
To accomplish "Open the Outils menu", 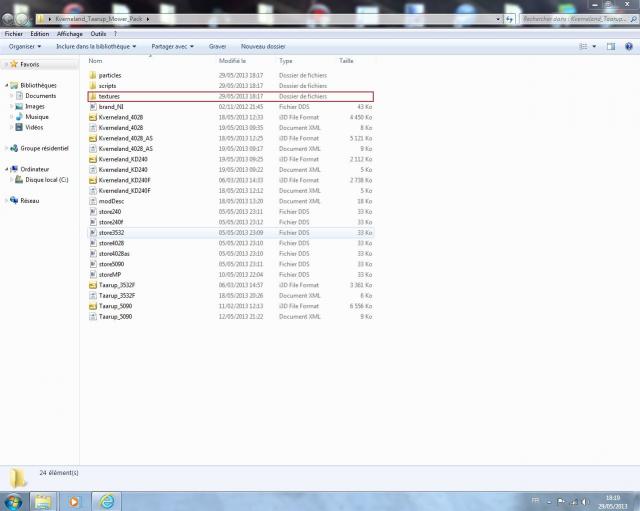I will (98, 34).
